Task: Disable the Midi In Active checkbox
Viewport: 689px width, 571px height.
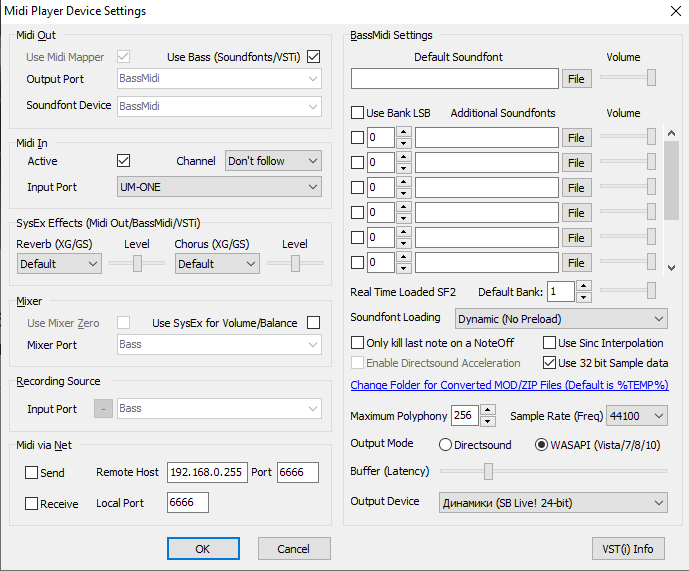Action: 124,161
